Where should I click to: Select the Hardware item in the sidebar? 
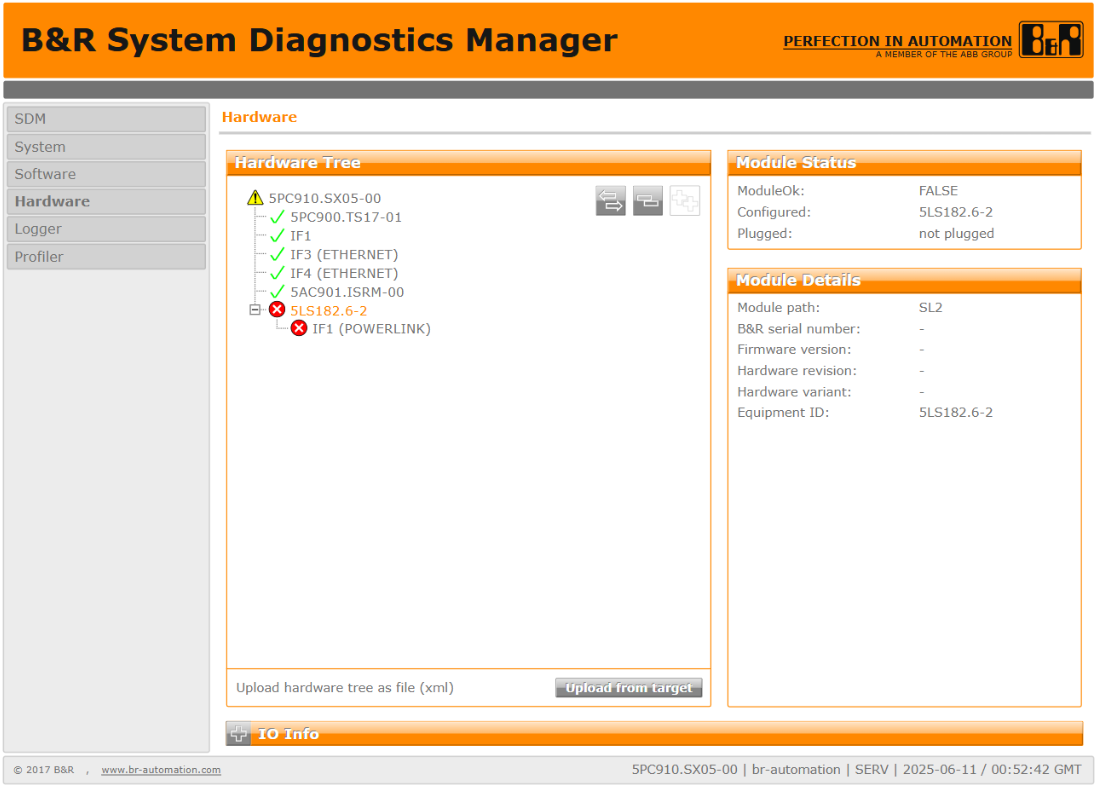[106, 201]
